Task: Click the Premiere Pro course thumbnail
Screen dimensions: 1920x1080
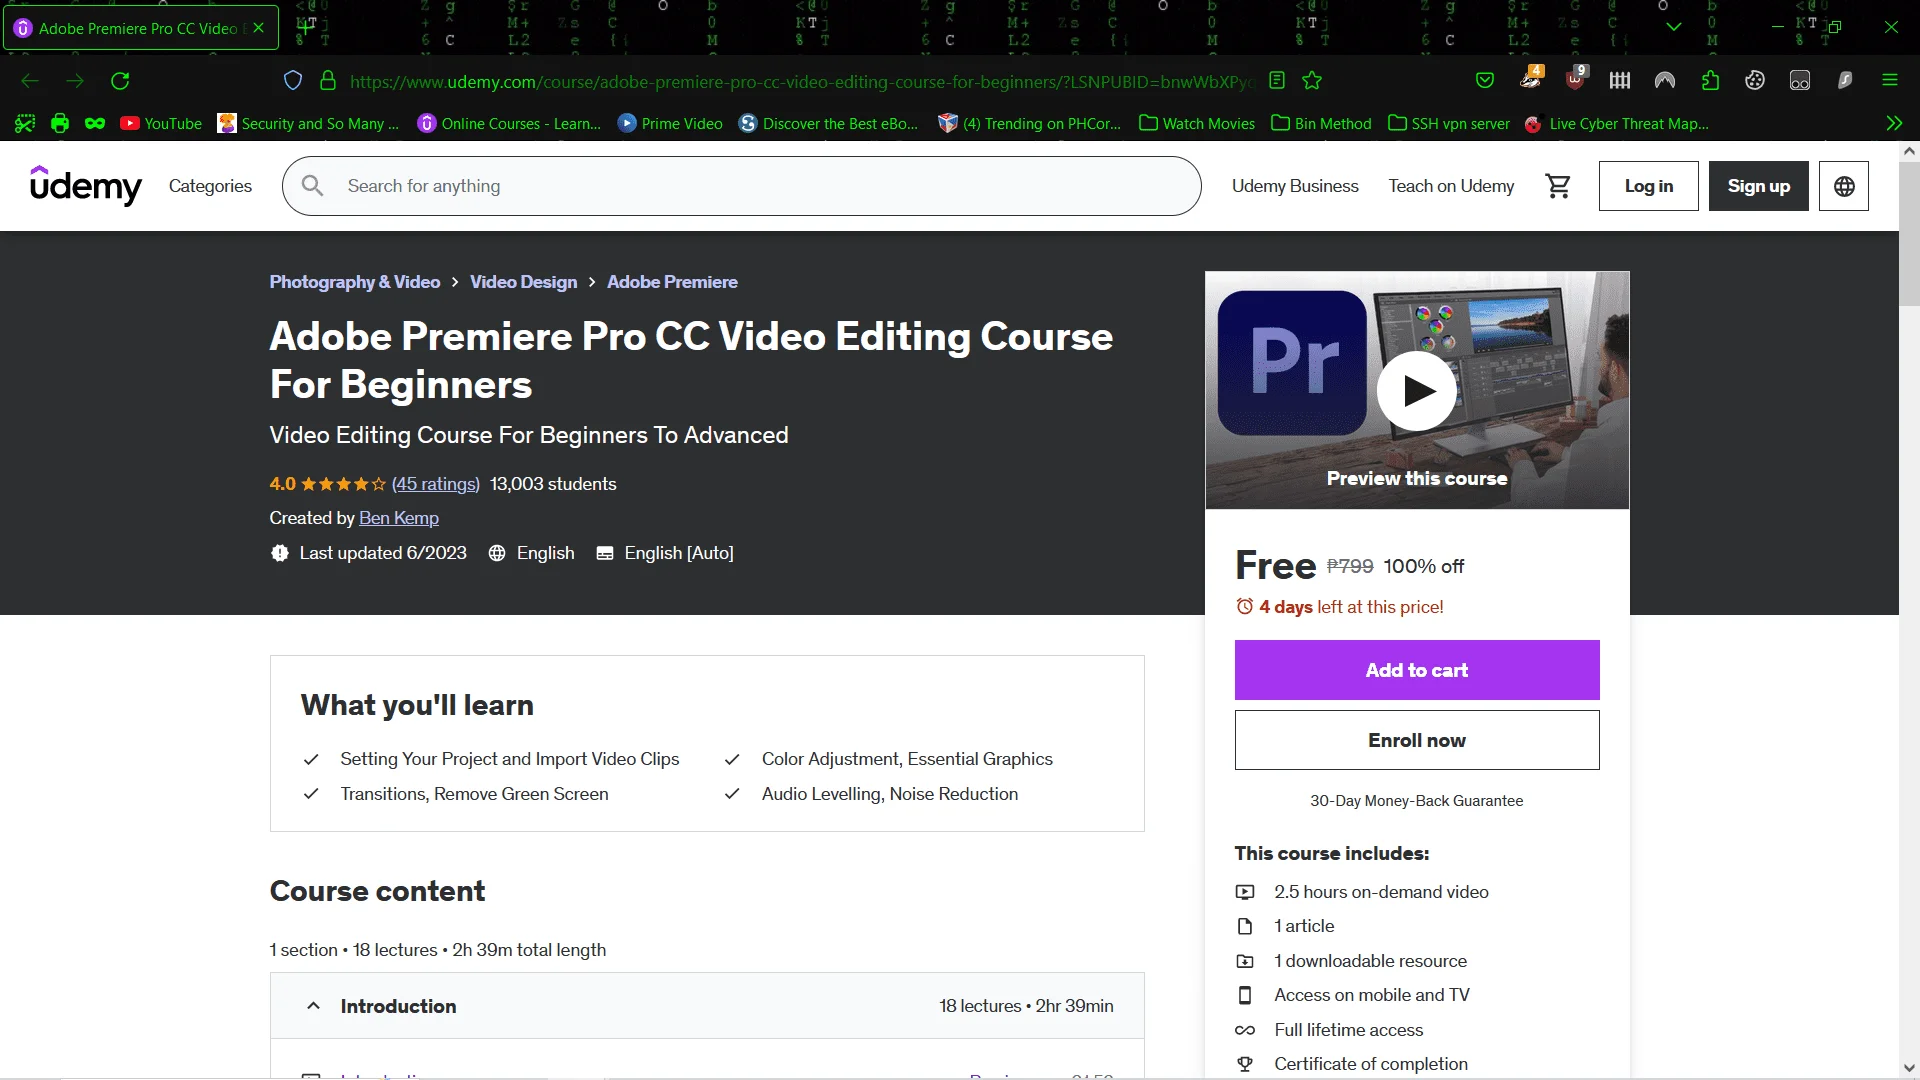Action: pos(1417,390)
